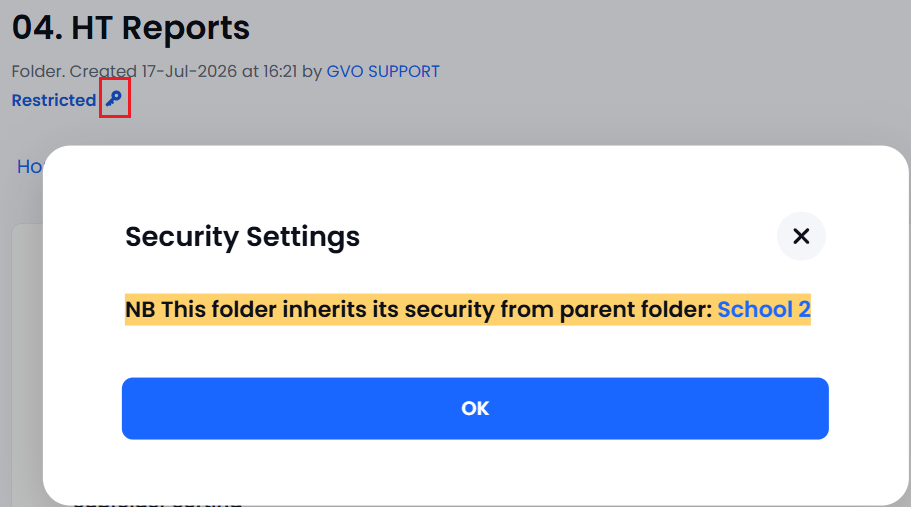The height and width of the screenshot is (507, 911).
Task: Click the words 'parent folder' in the notice
Action: (636, 310)
